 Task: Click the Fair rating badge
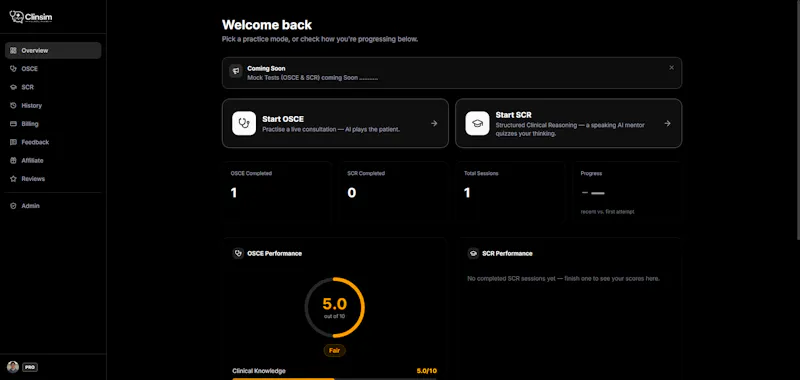click(x=335, y=350)
